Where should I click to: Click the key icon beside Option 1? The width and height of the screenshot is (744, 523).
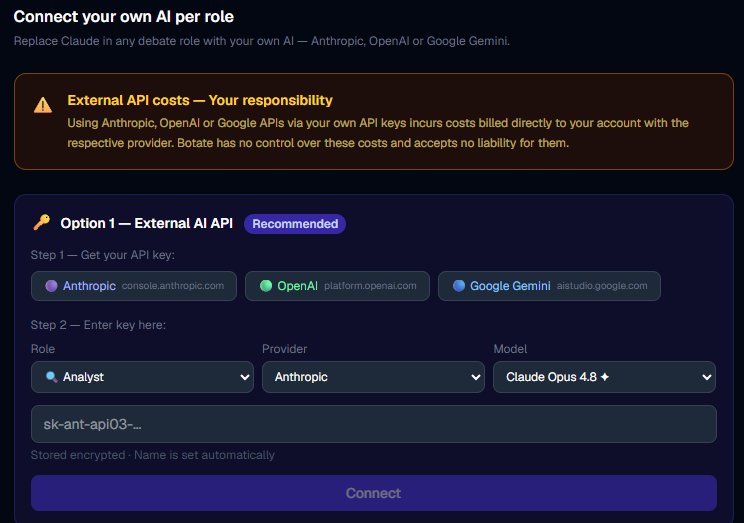tap(42, 222)
